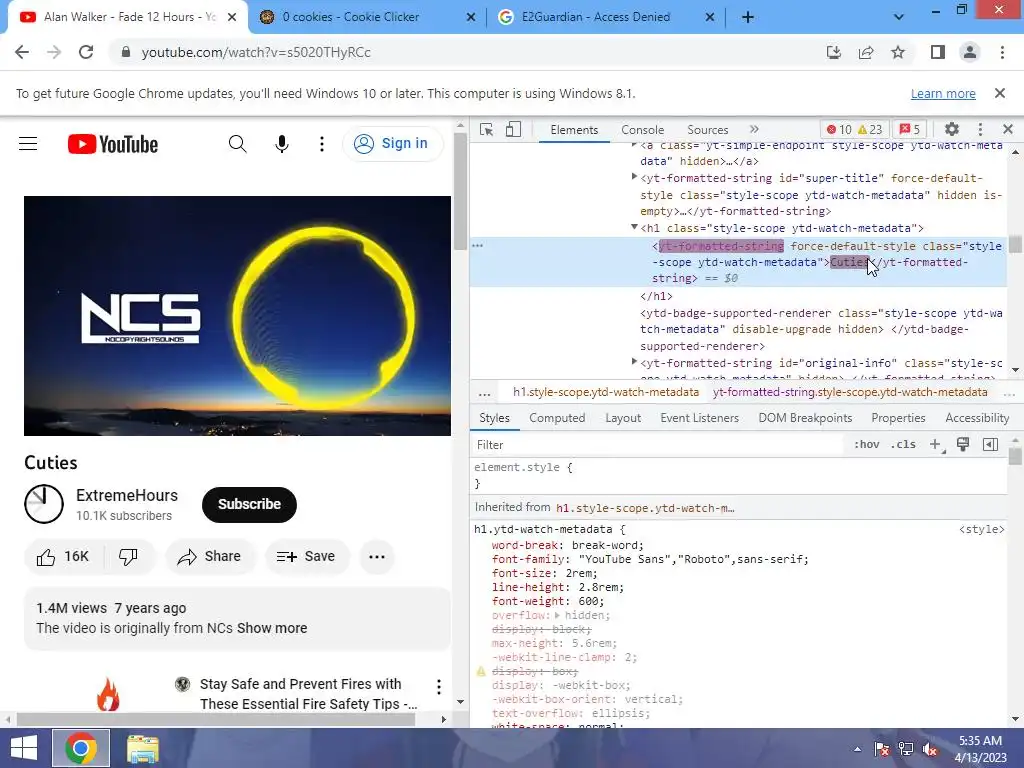Select the Computed styles tab
The width and height of the screenshot is (1024, 768).
[557, 418]
